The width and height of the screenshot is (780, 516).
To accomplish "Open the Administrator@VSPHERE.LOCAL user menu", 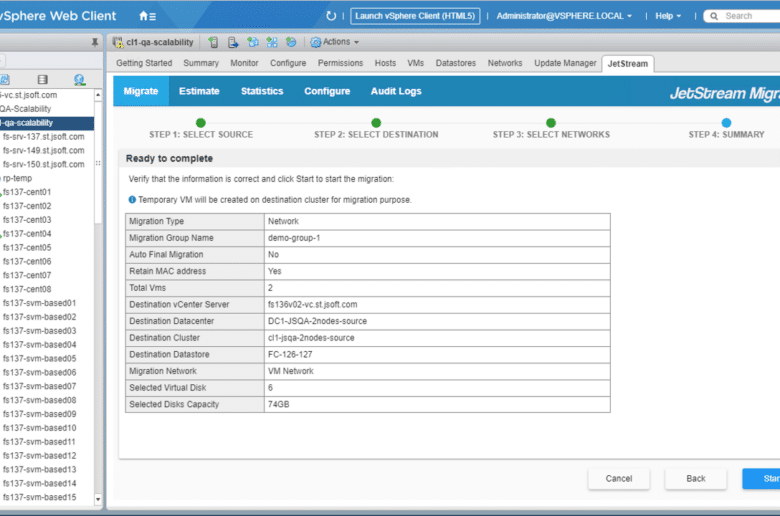I will coord(564,16).
